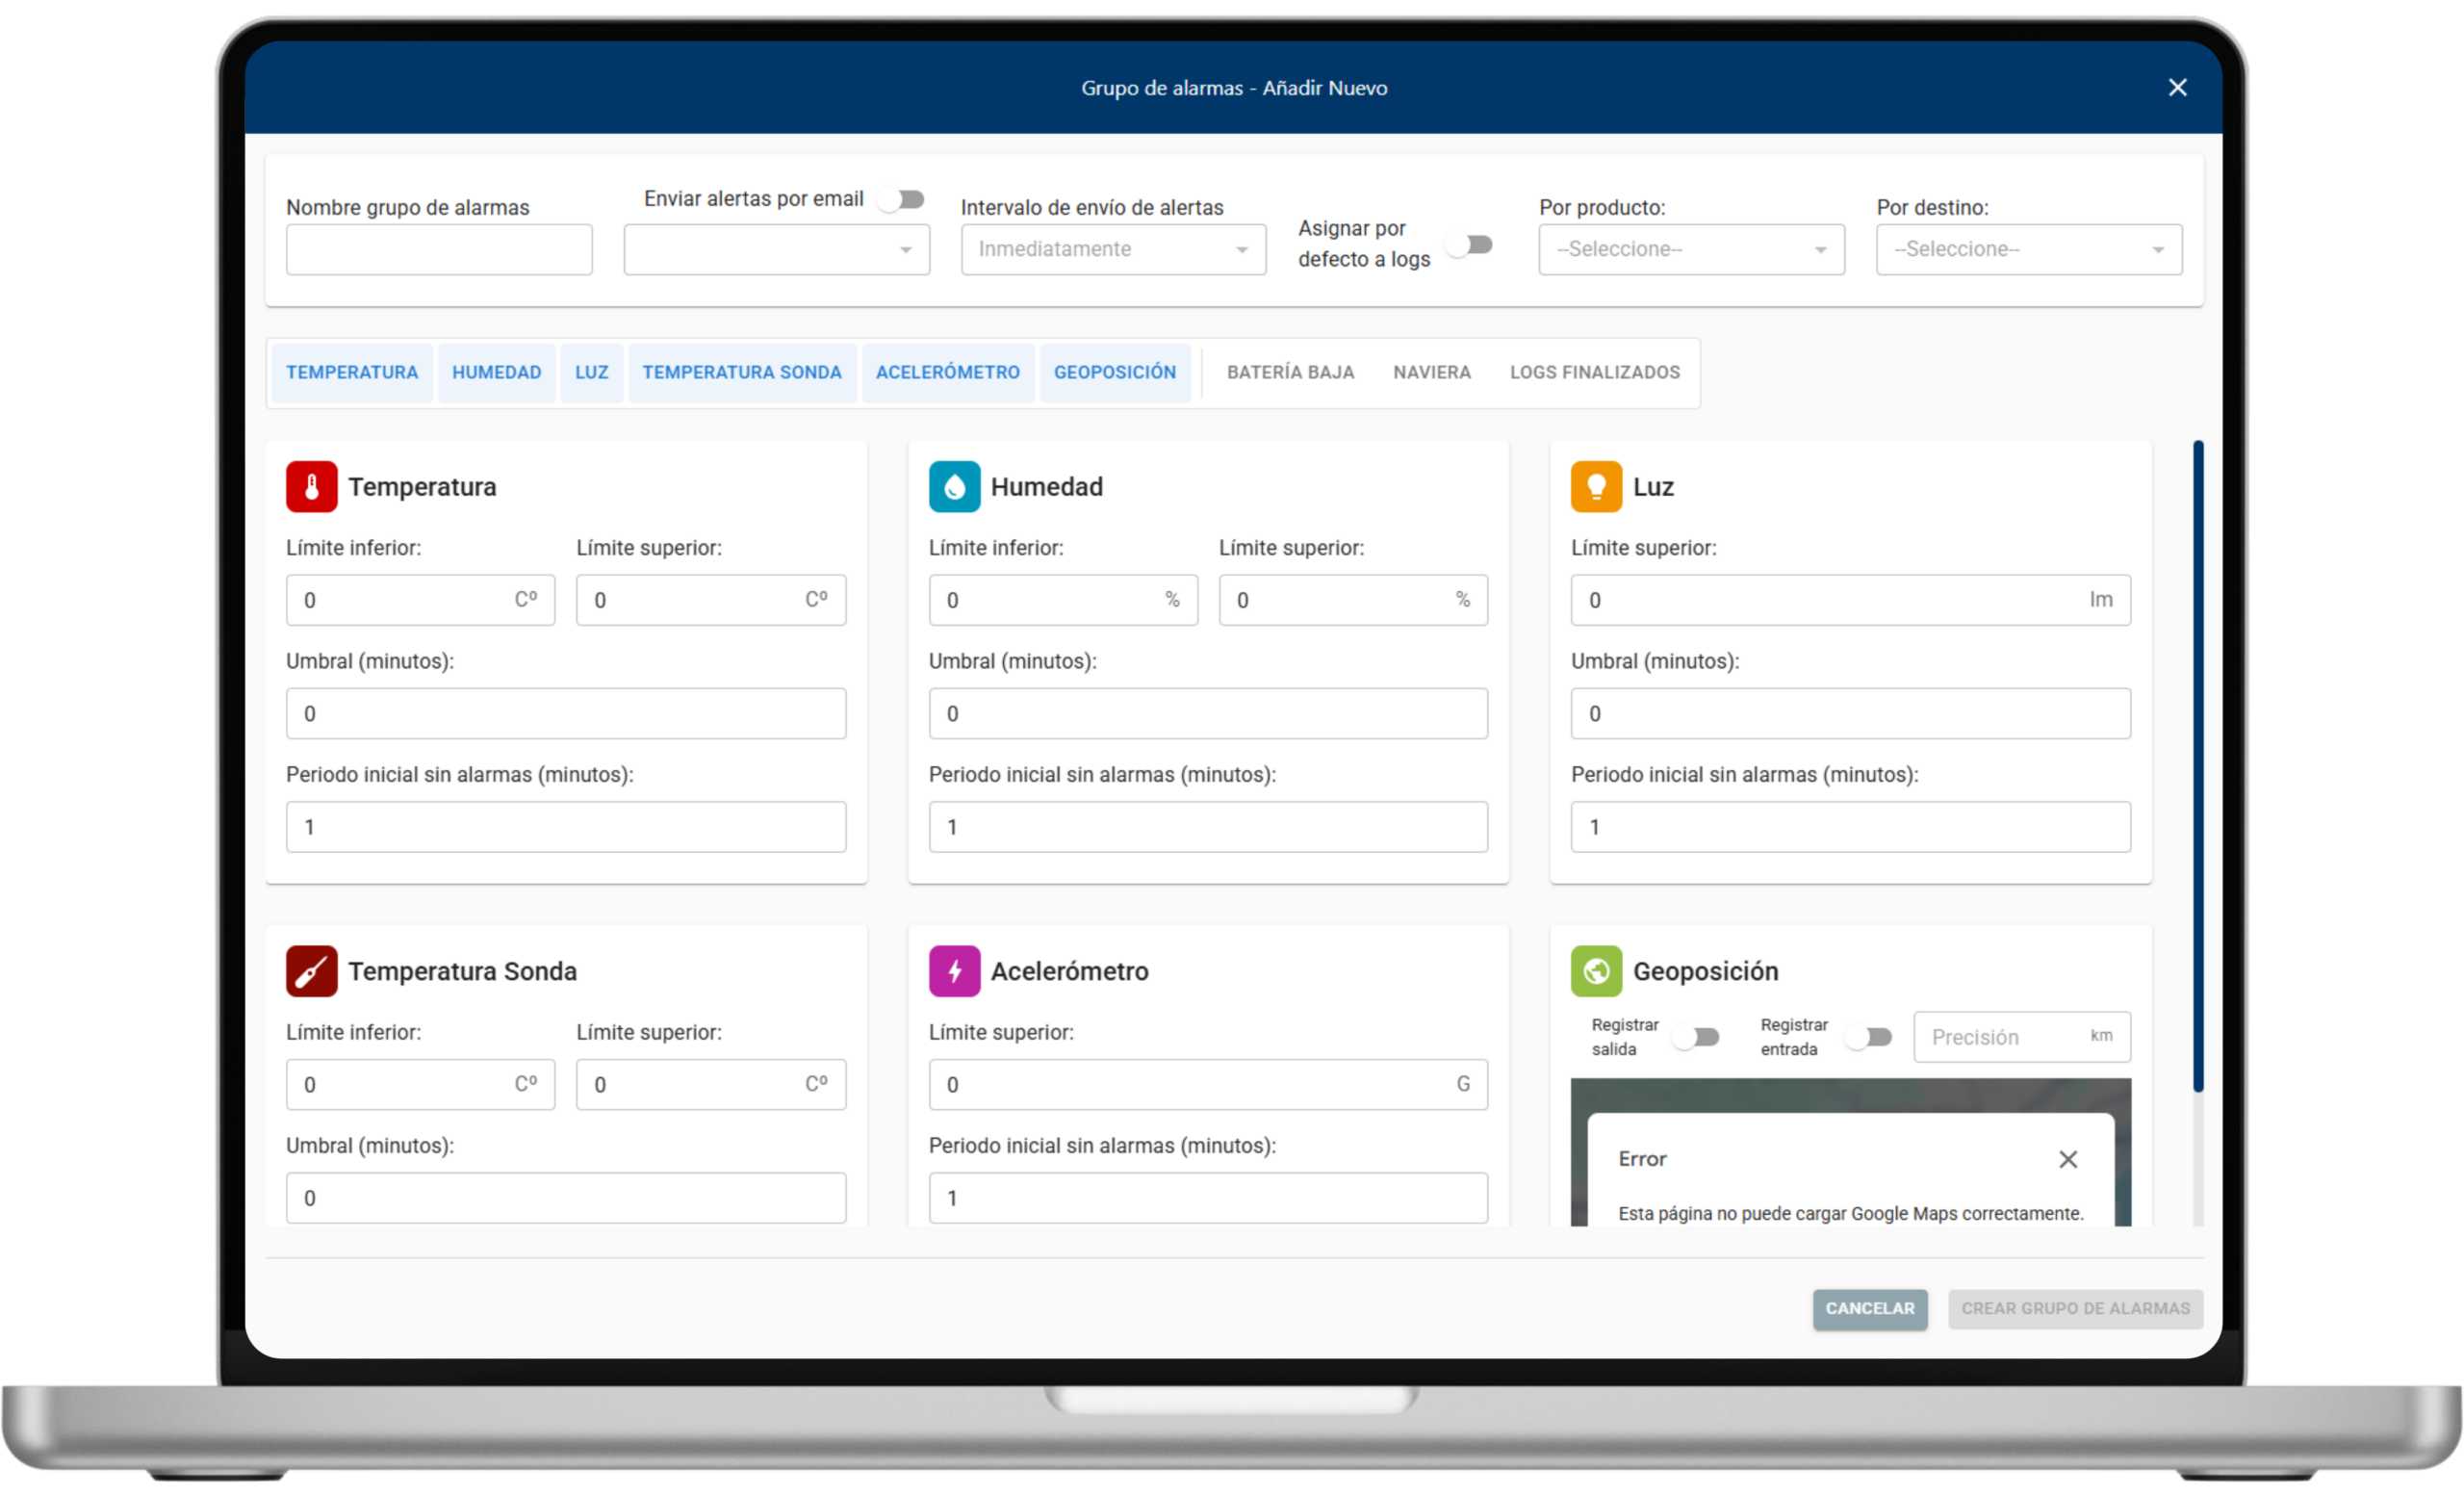Click CREAR GRUPO DE ALARMAS button

(x=2075, y=1308)
